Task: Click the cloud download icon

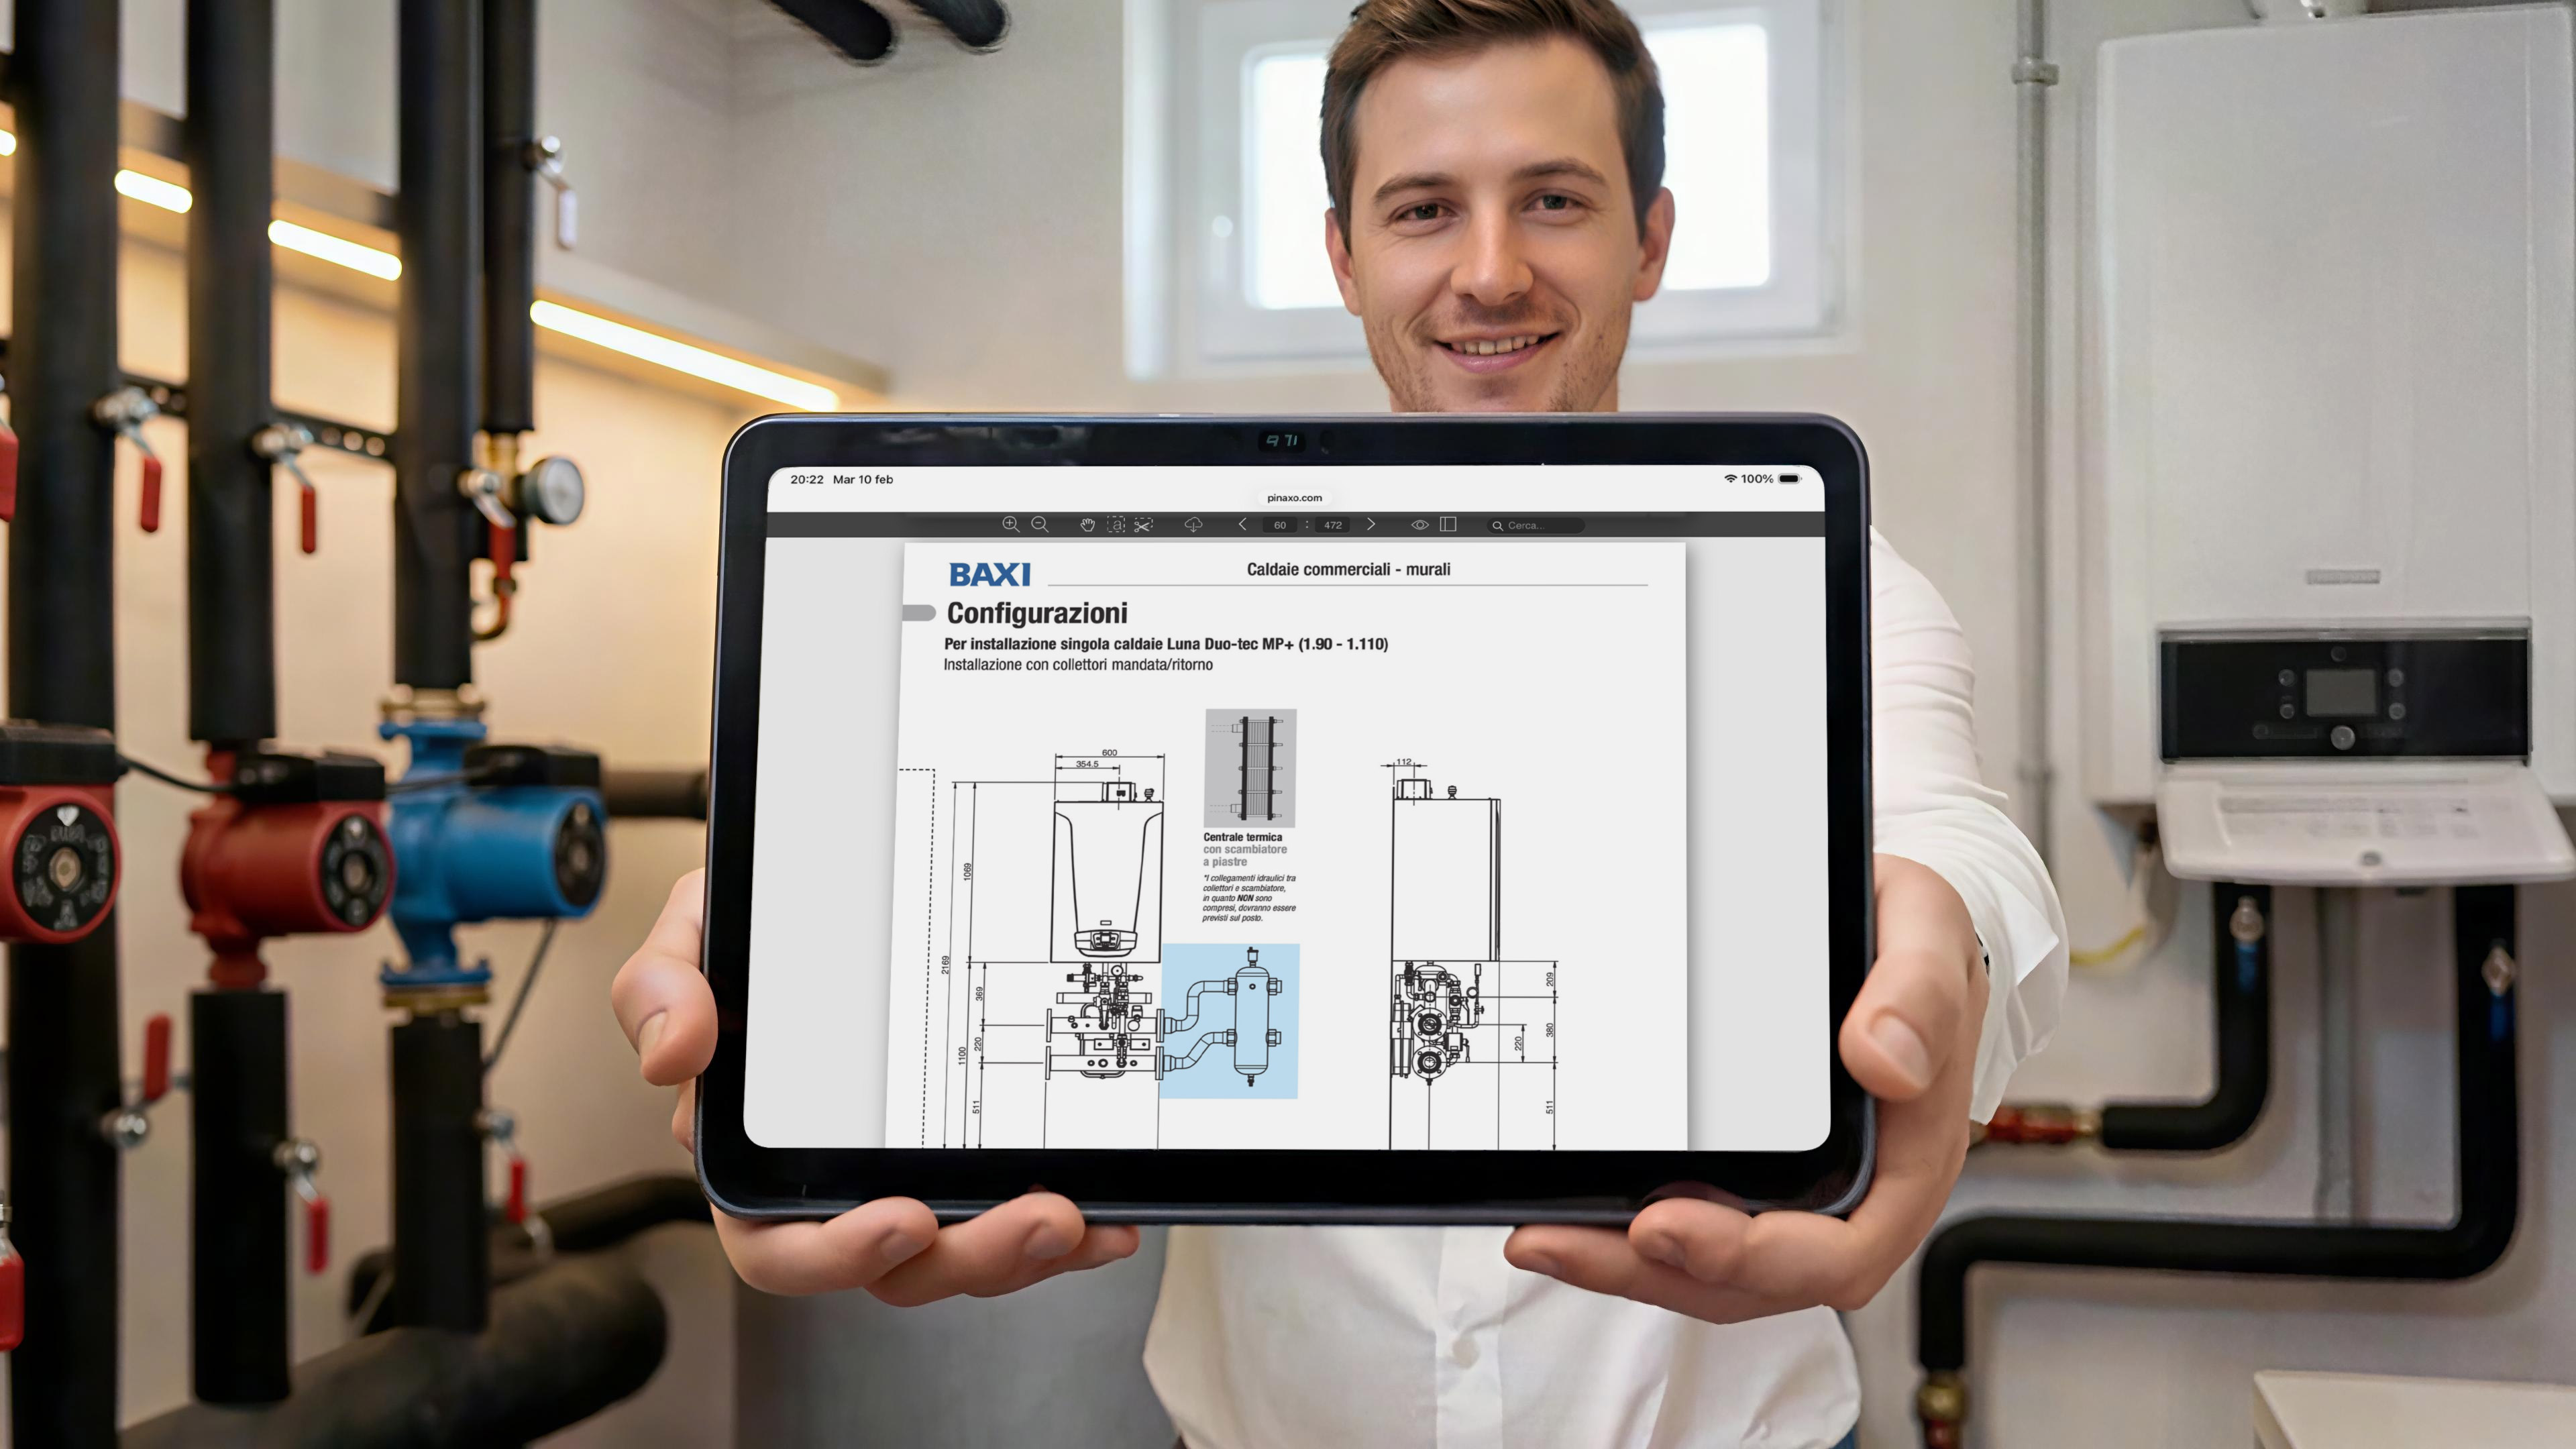Action: pos(1193,524)
